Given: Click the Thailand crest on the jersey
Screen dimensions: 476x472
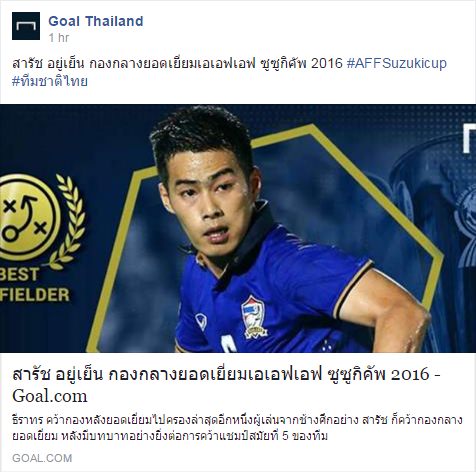Looking at the screenshot, I should click(x=253, y=317).
